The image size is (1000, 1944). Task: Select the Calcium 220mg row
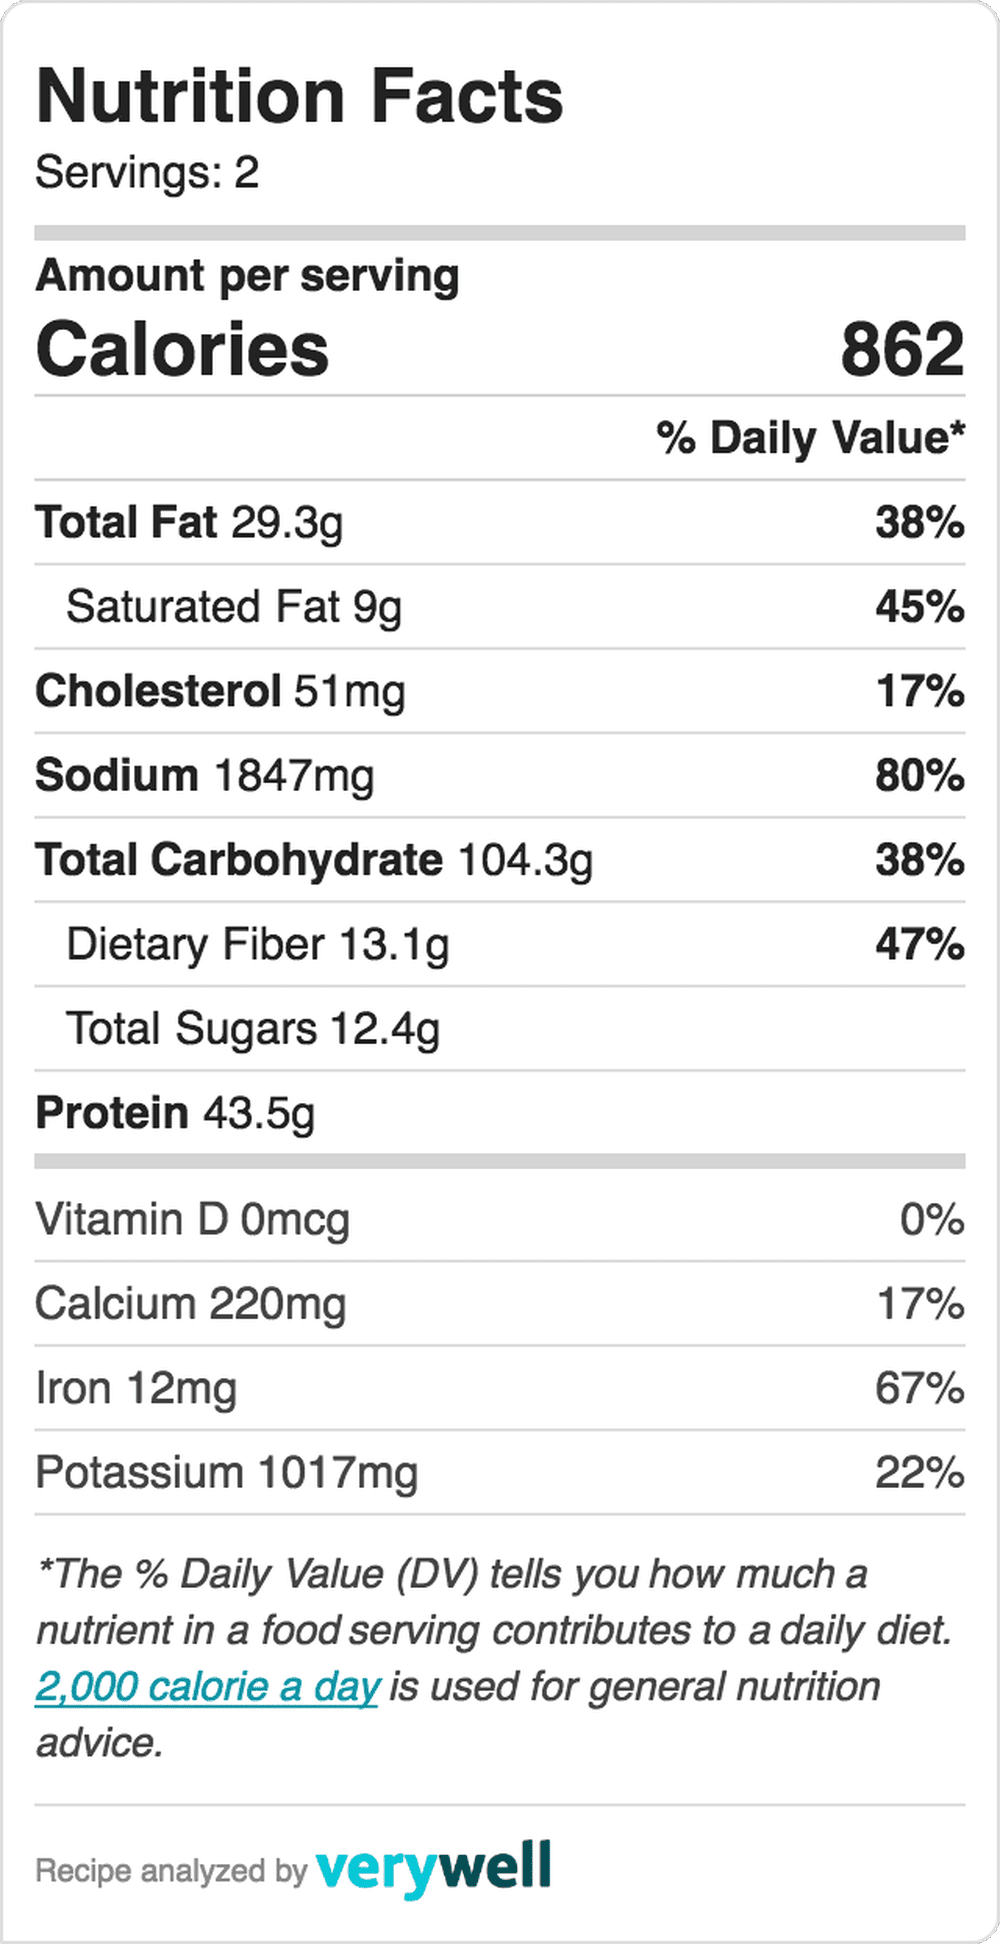pyautogui.click(x=500, y=1304)
